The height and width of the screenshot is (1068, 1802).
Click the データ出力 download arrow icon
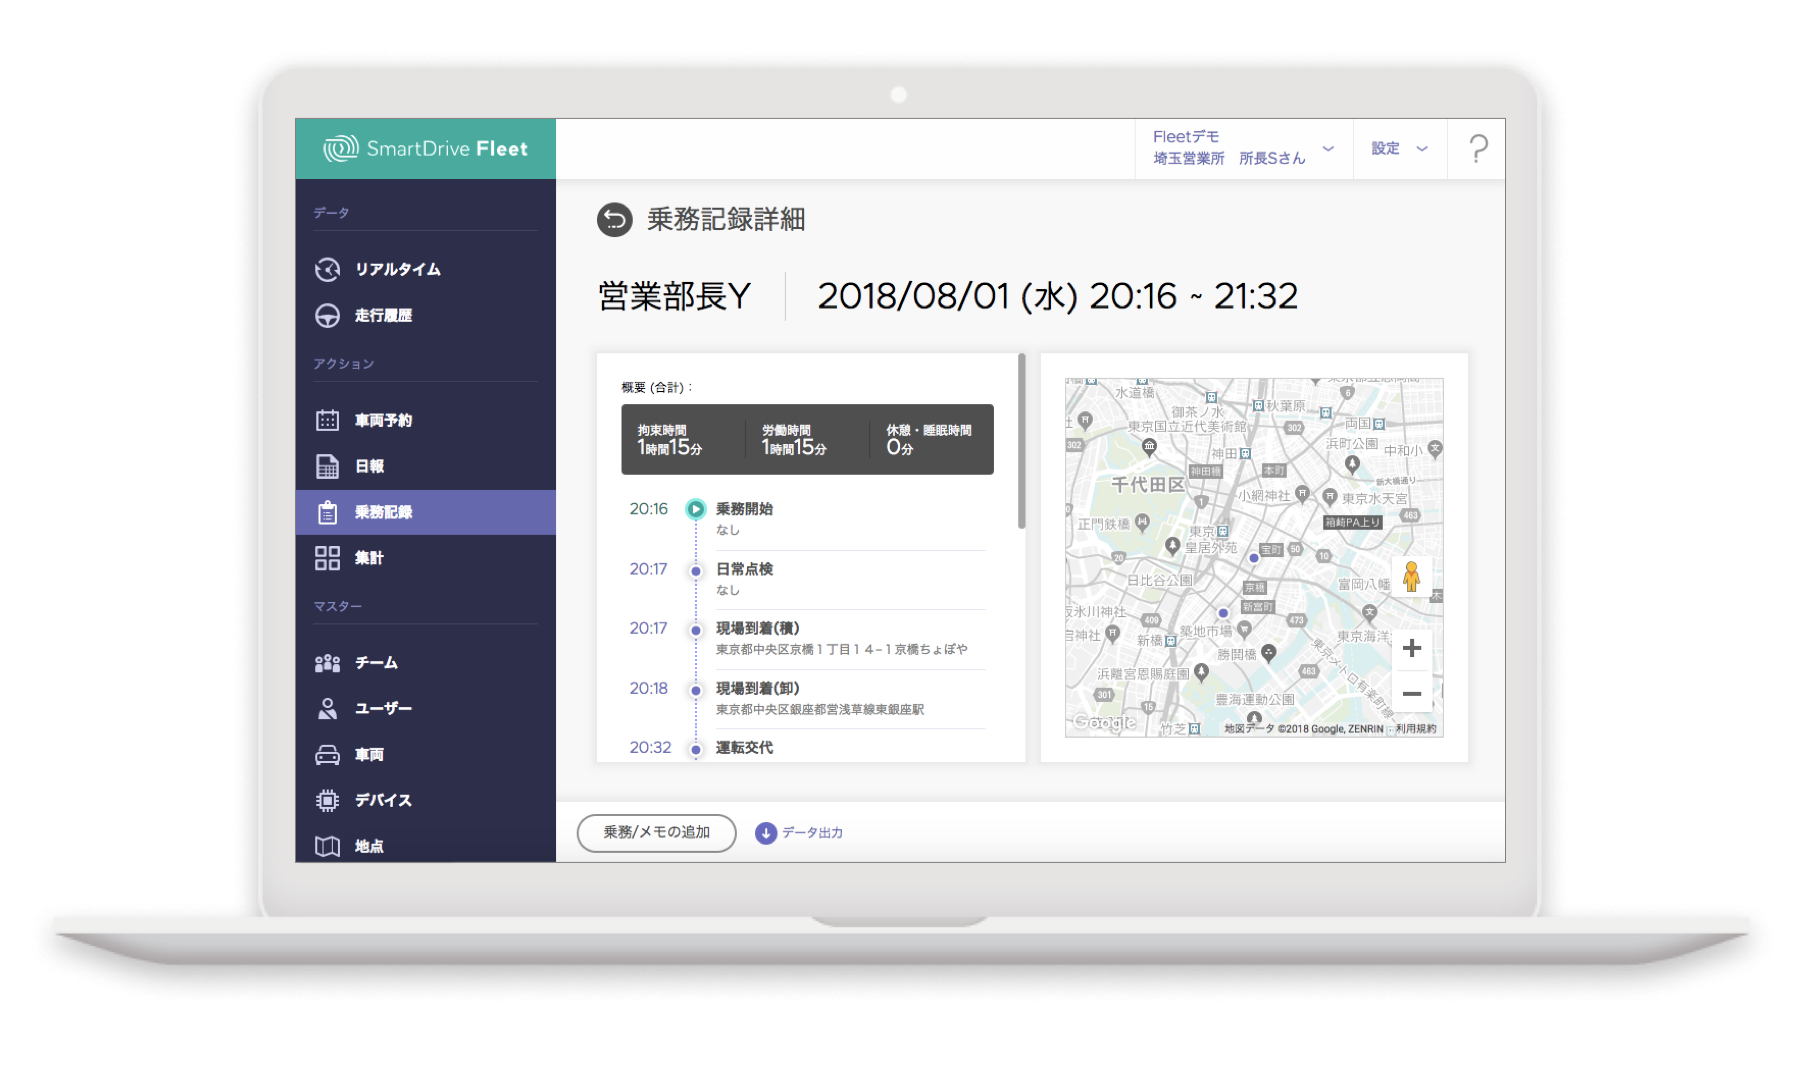pyautogui.click(x=766, y=833)
